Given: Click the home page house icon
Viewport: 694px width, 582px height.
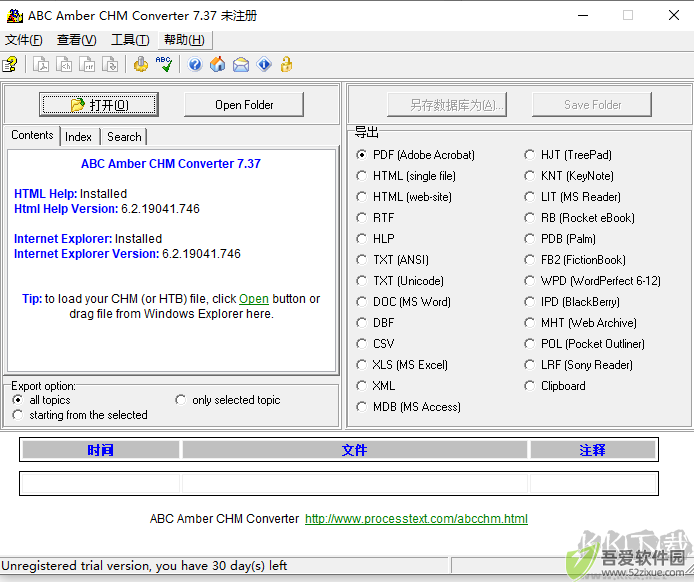Looking at the screenshot, I should pos(218,65).
